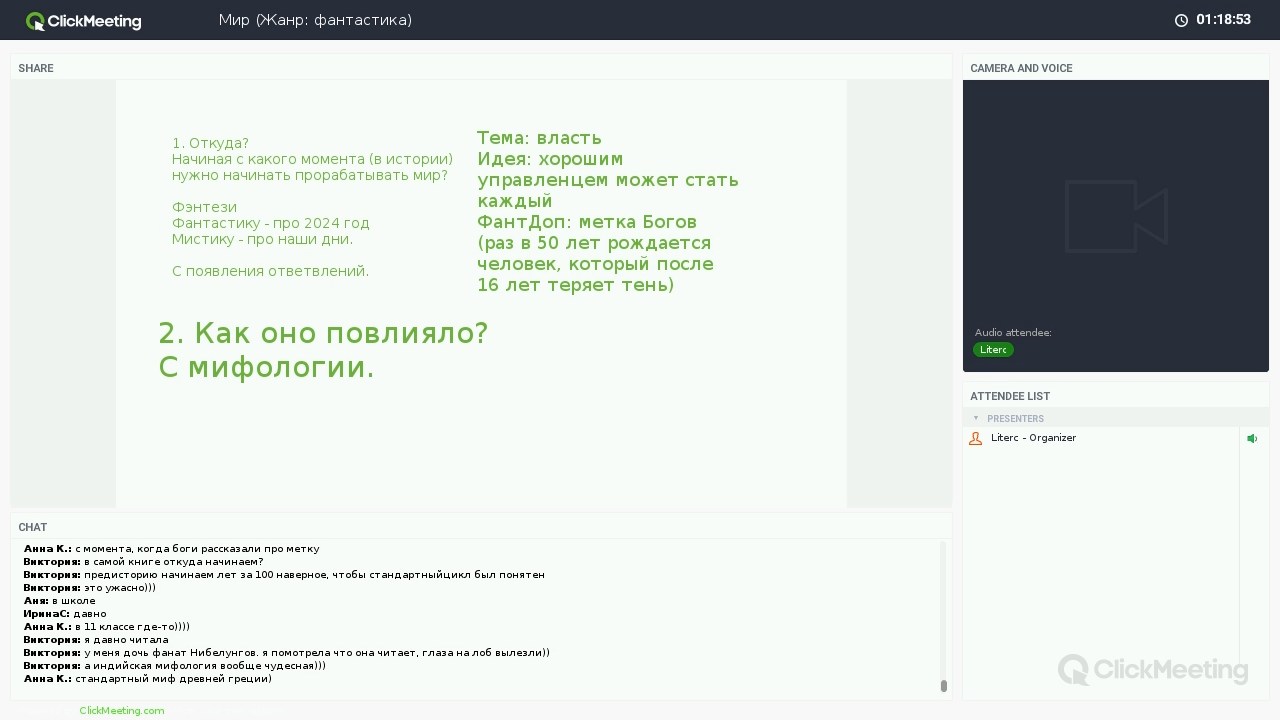The width and height of the screenshot is (1280, 720).
Task: Click the chat panel scrollbar thumb
Action: pyautogui.click(x=944, y=686)
